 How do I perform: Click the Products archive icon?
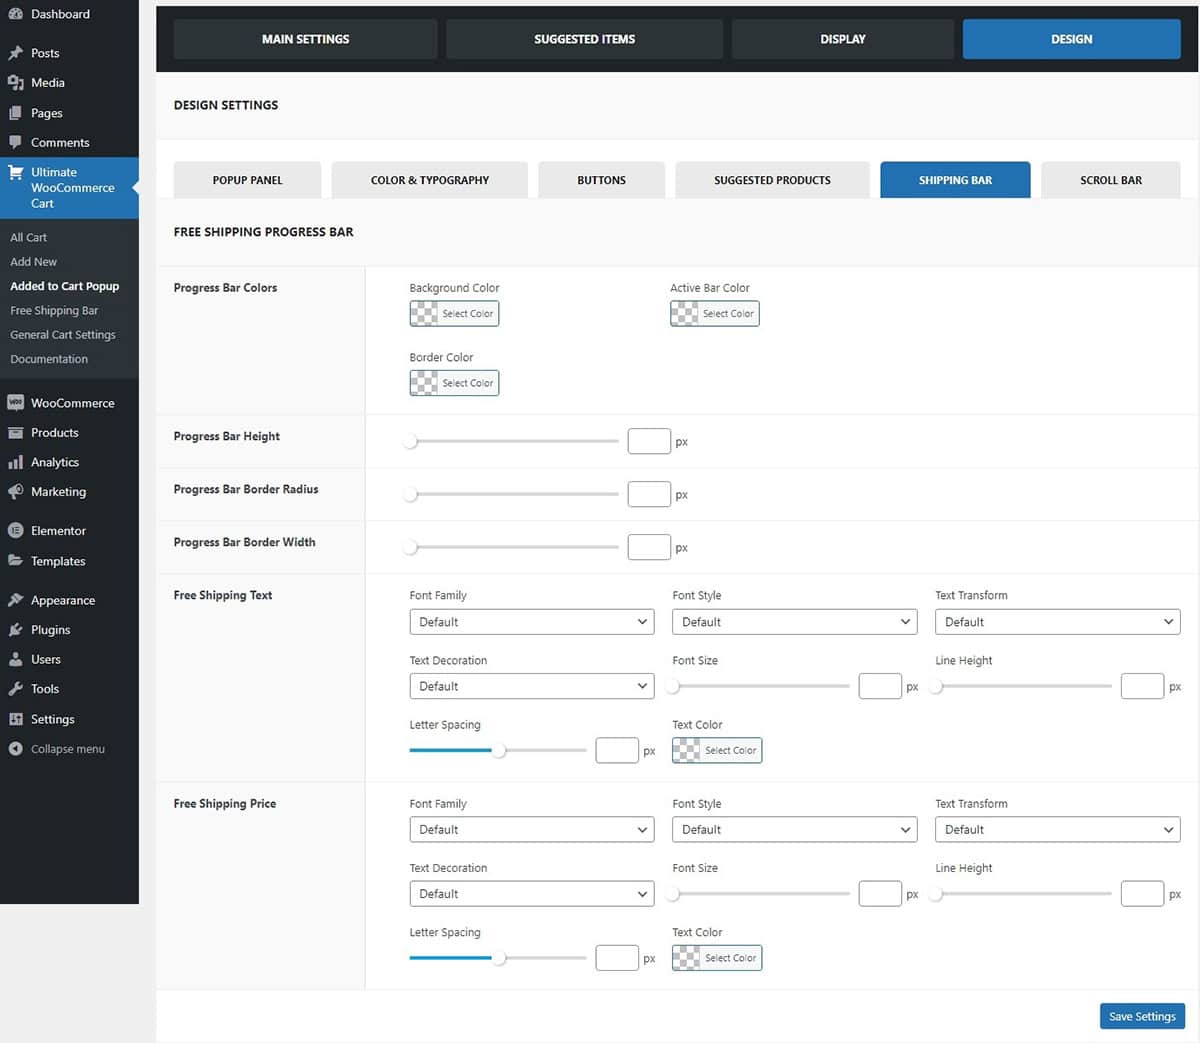coord(15,433)
